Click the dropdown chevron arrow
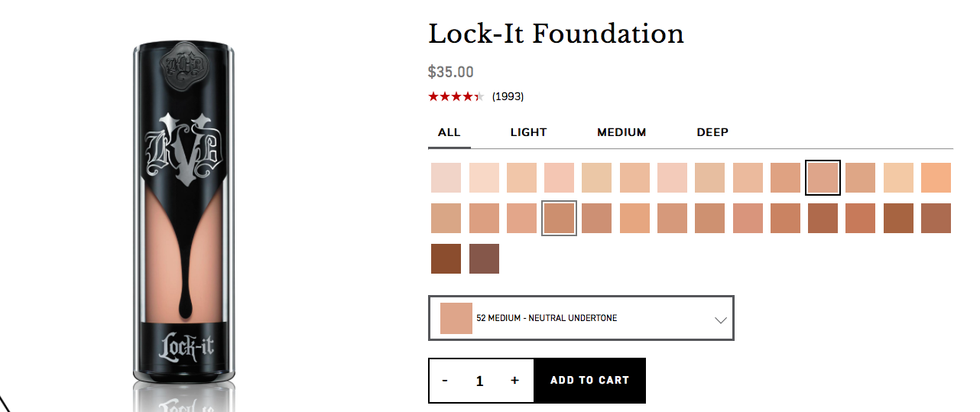980x412 pixels. coord(720,320)
